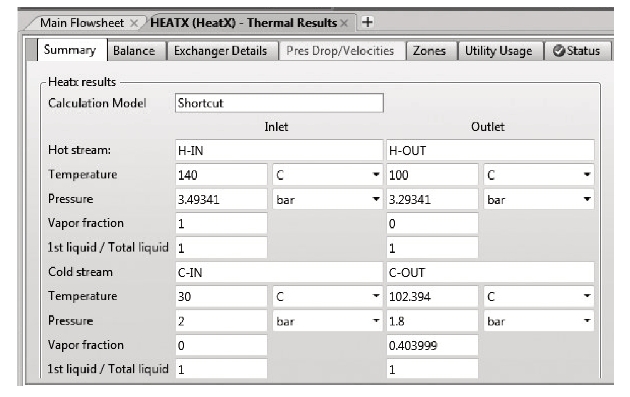
Task: Click the Cold stream label
Action: tap(80, 272)
